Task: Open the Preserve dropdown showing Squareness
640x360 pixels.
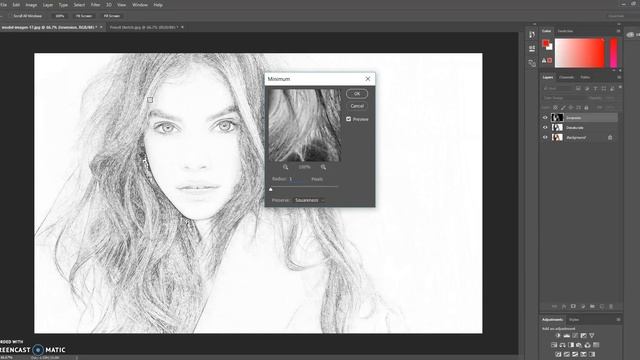Action: pos(309,200)
